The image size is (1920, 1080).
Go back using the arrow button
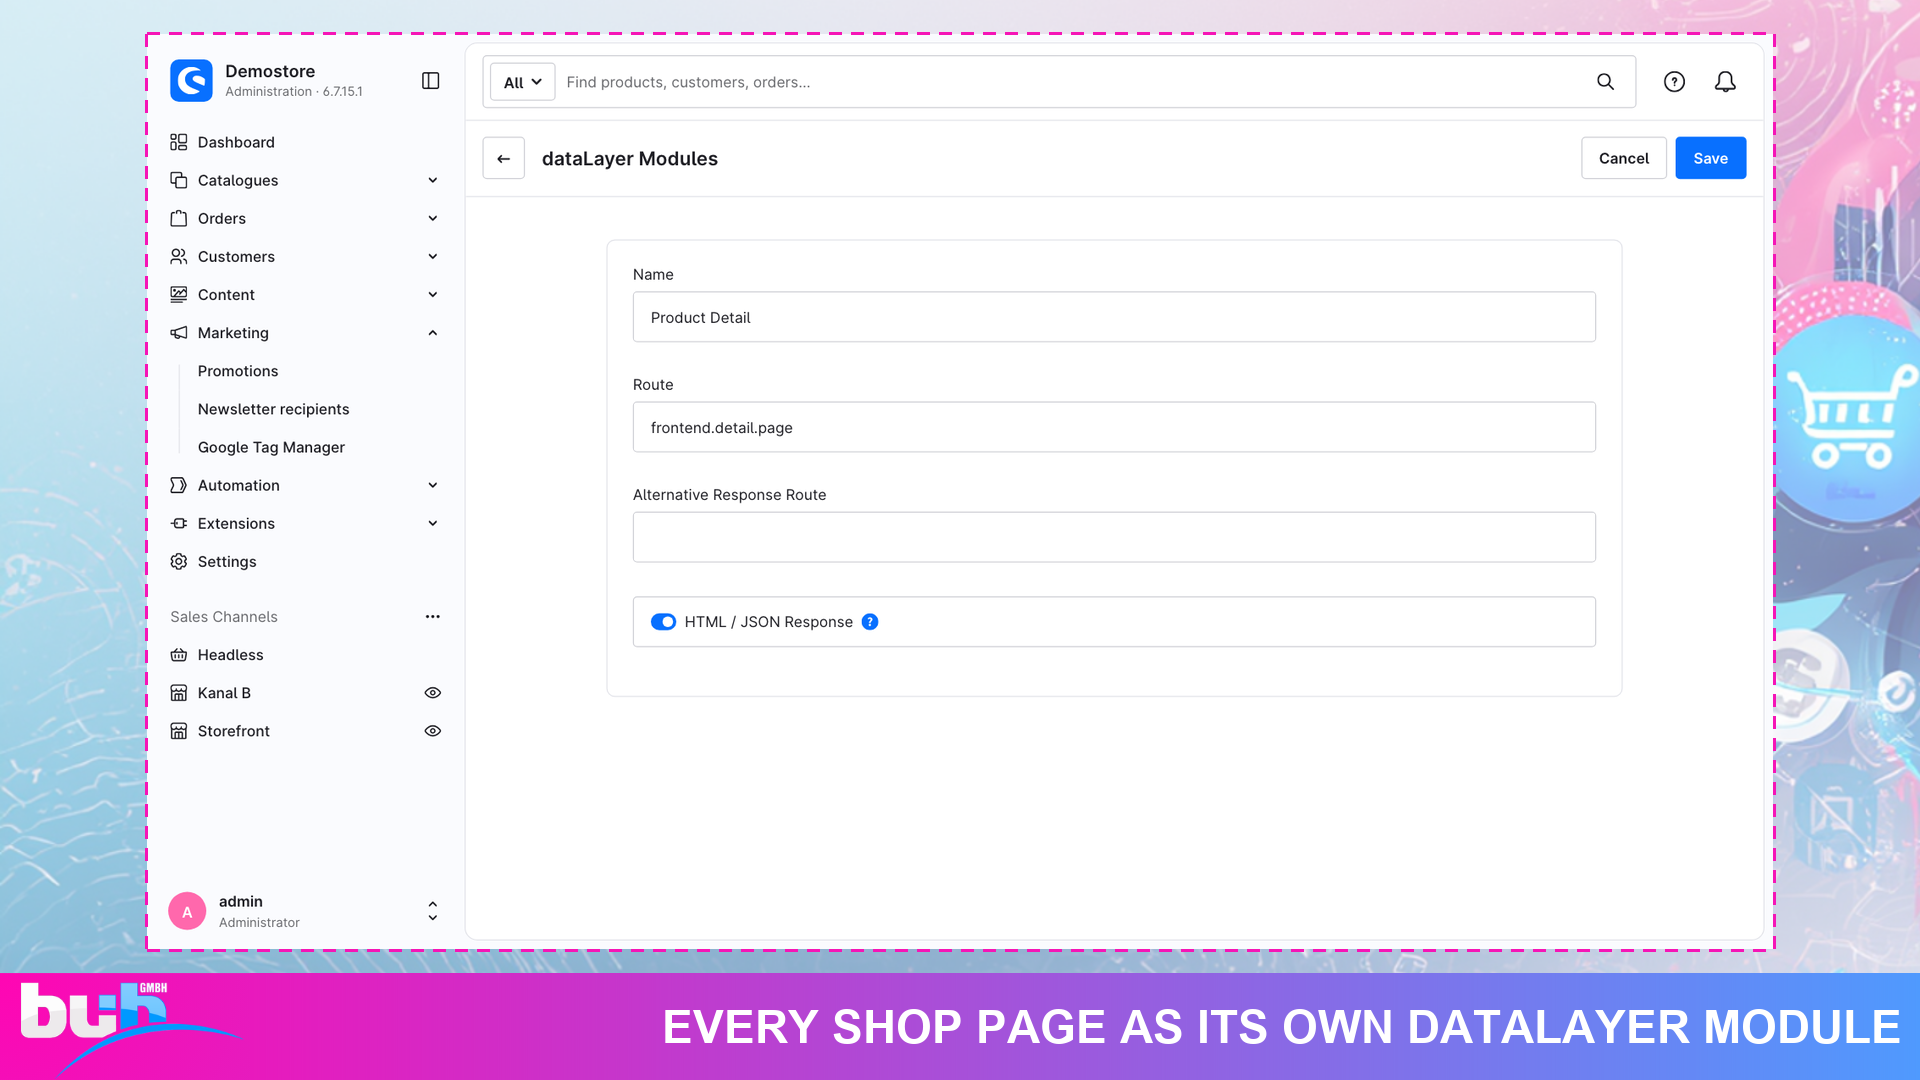(x=504, y=158)
